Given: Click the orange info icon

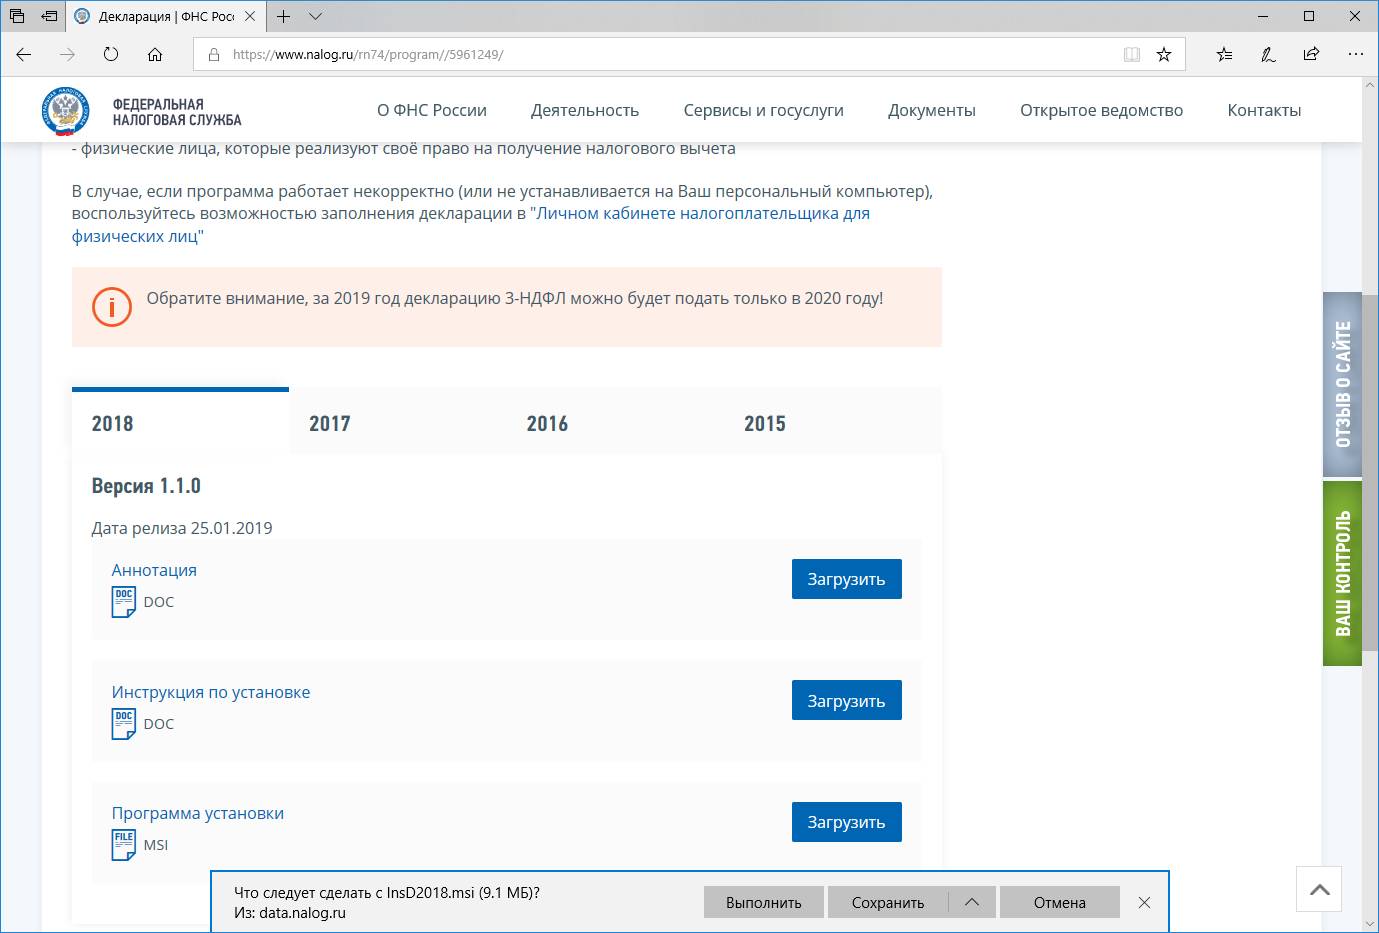Looking at the screenshot, I should pos(112,307).
